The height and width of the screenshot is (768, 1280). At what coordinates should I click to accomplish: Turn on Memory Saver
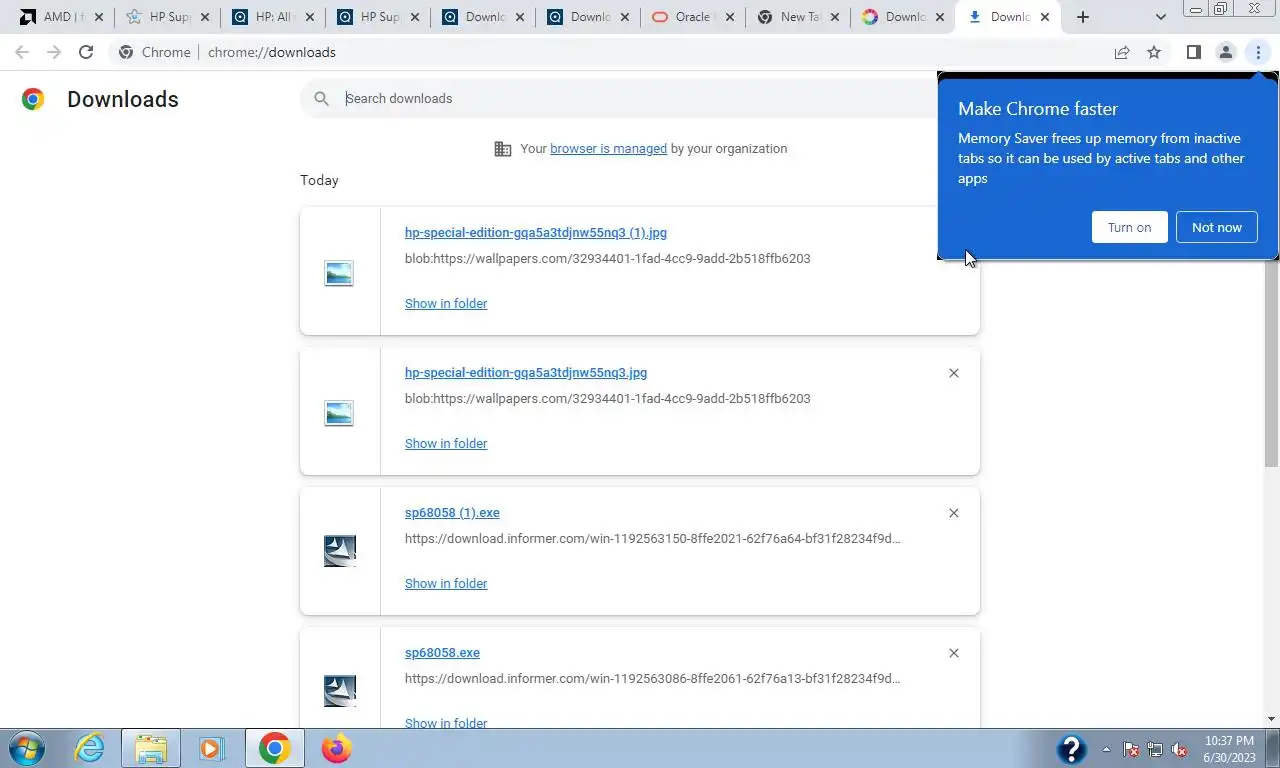1129,227
